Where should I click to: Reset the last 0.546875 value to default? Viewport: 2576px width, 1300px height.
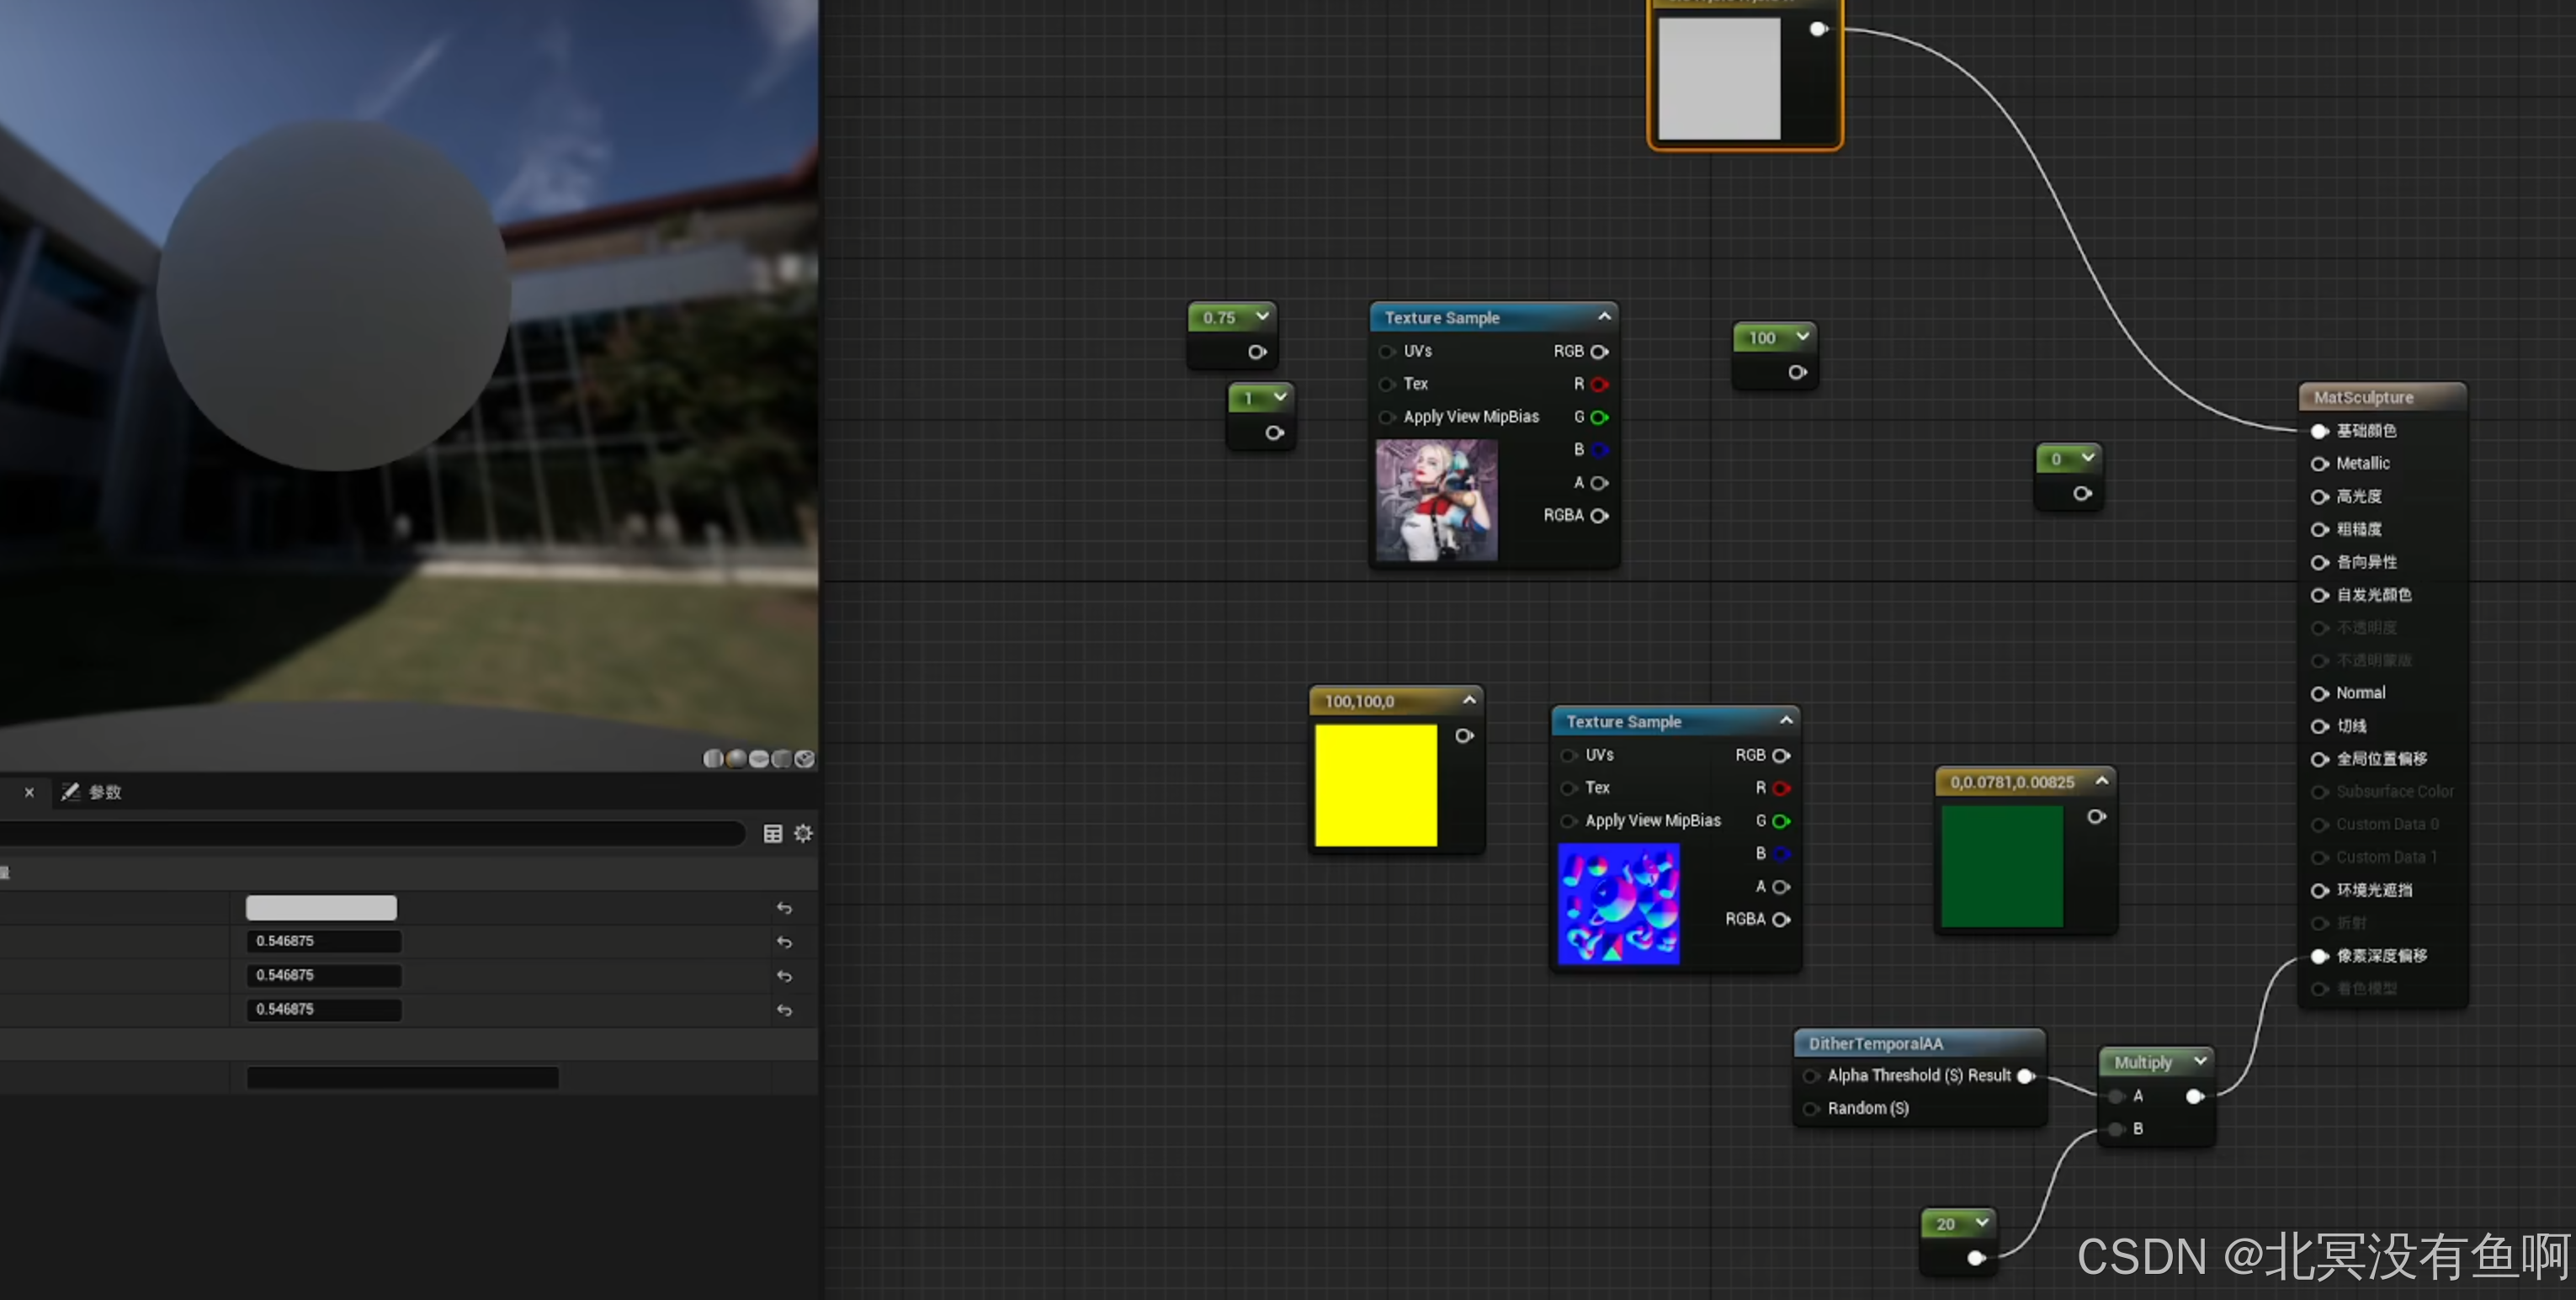(x=784, y=1010)
